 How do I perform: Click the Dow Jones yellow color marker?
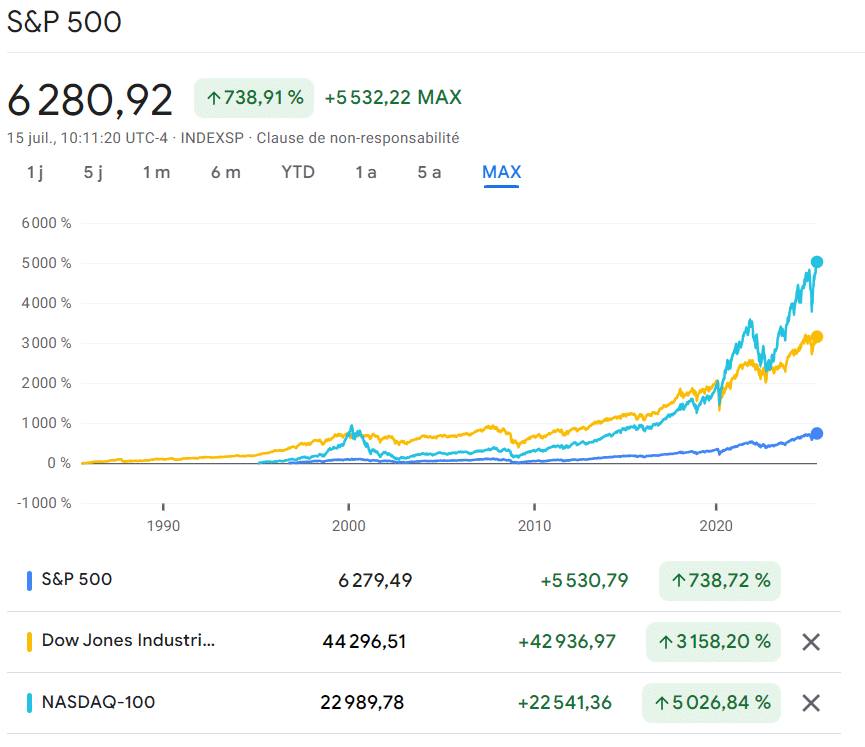pos(29,642)
